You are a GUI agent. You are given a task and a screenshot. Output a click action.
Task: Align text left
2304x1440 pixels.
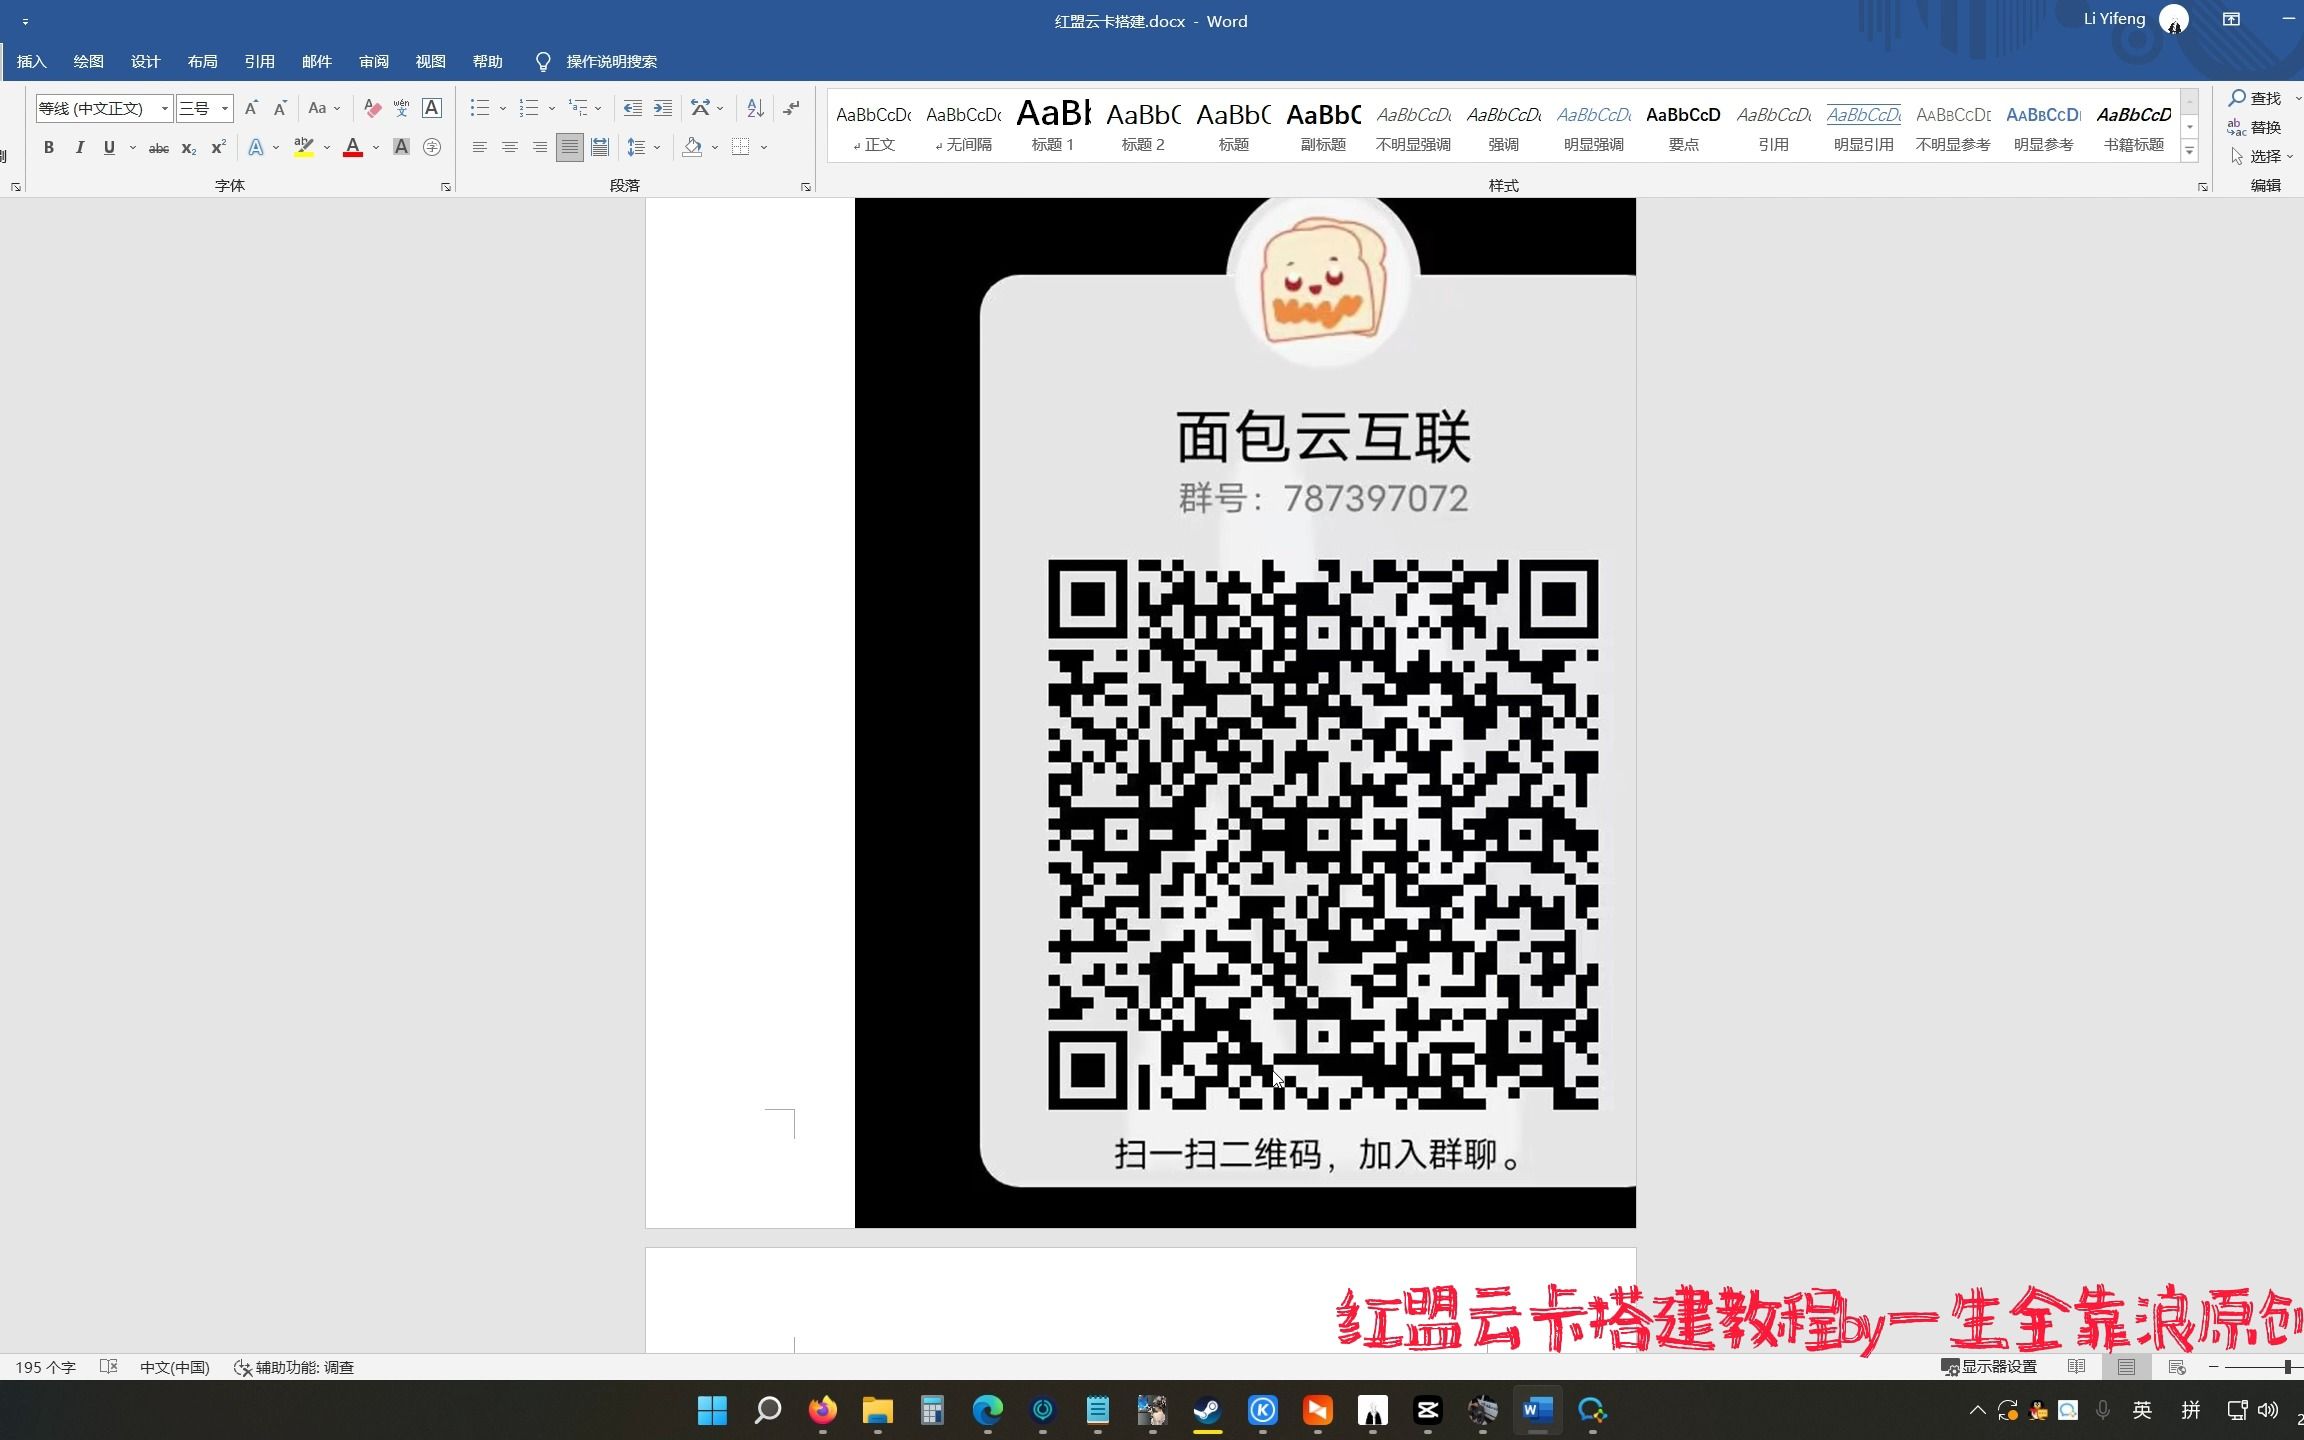(480, 148)
